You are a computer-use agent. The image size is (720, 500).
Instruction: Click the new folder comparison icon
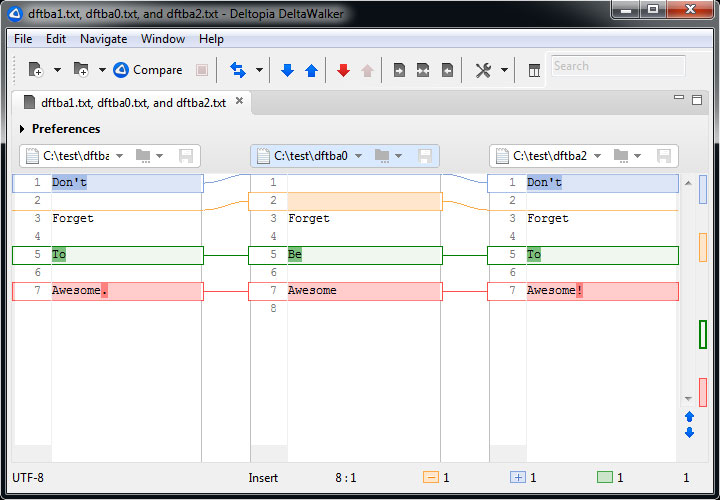coord(81,70)
